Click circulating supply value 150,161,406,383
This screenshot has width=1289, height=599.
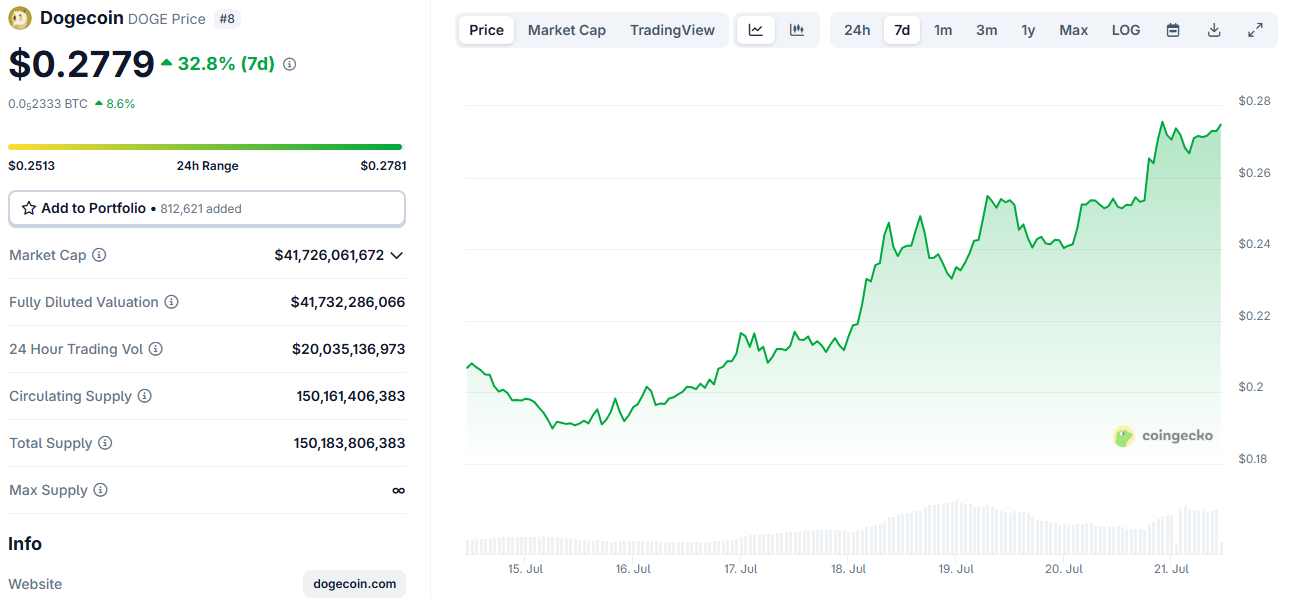351,396
